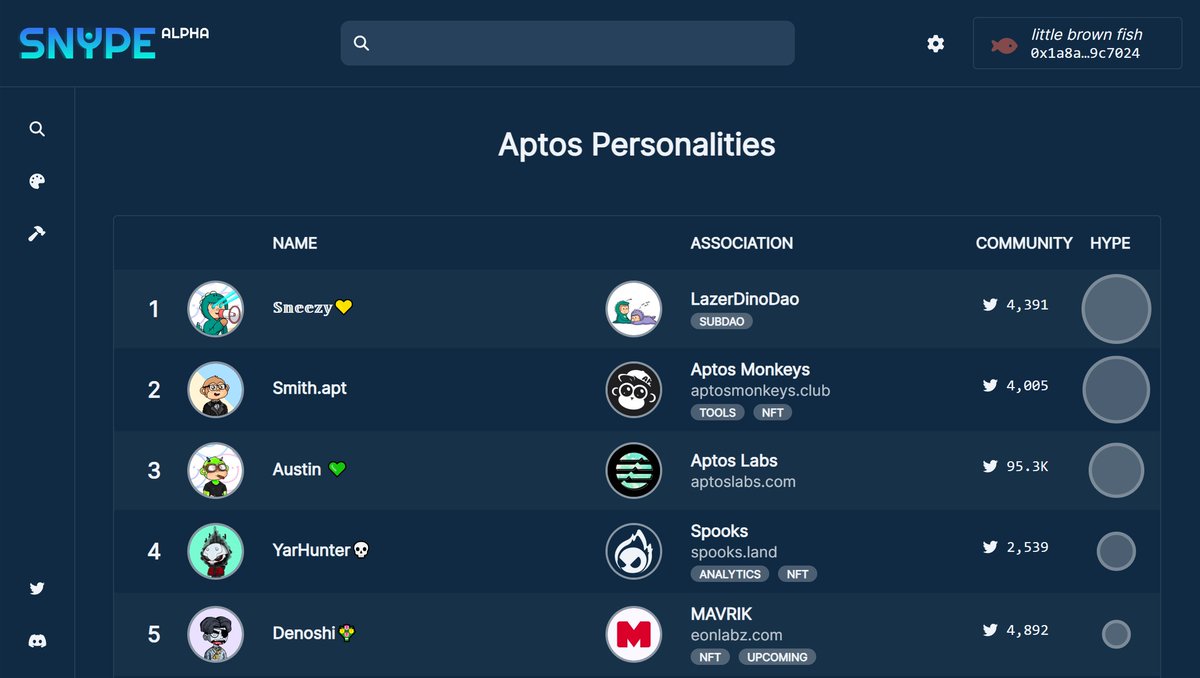Click Smith.apt's hype circle indicator
The image size is (1200, 678).
tap(1116, 390)
